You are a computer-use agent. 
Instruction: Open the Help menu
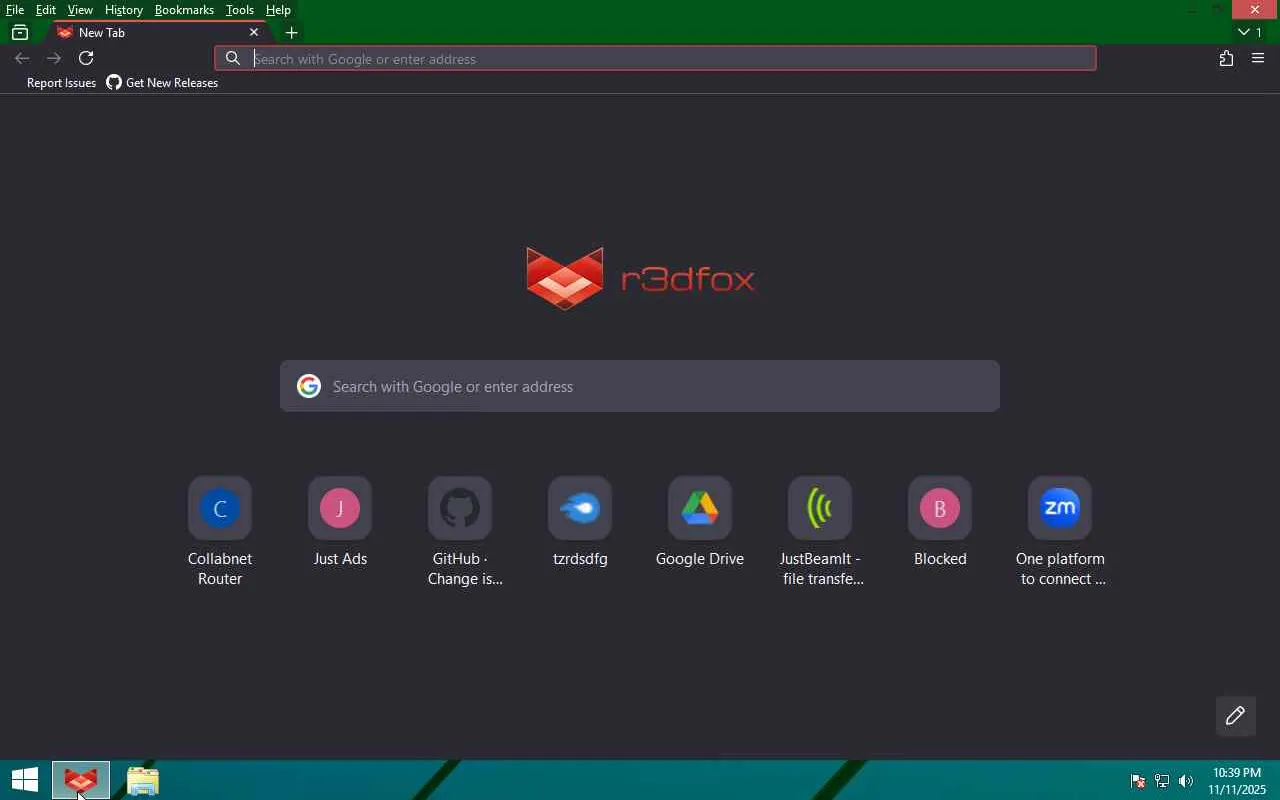click(279, 10)
